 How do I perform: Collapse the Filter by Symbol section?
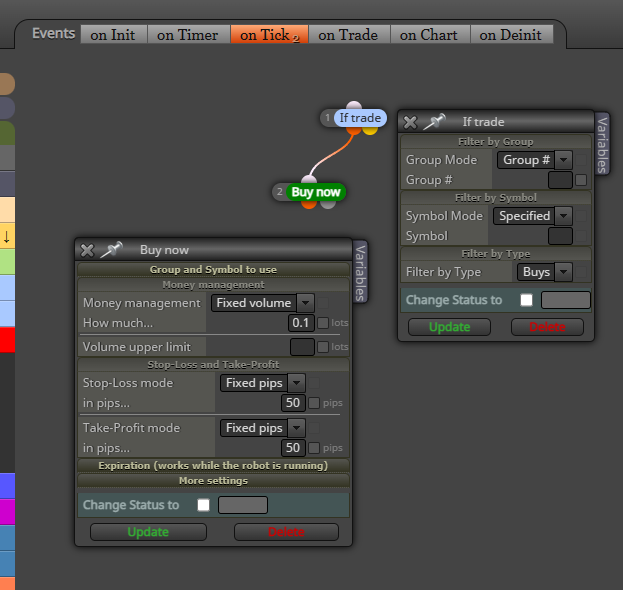point(495,198)
